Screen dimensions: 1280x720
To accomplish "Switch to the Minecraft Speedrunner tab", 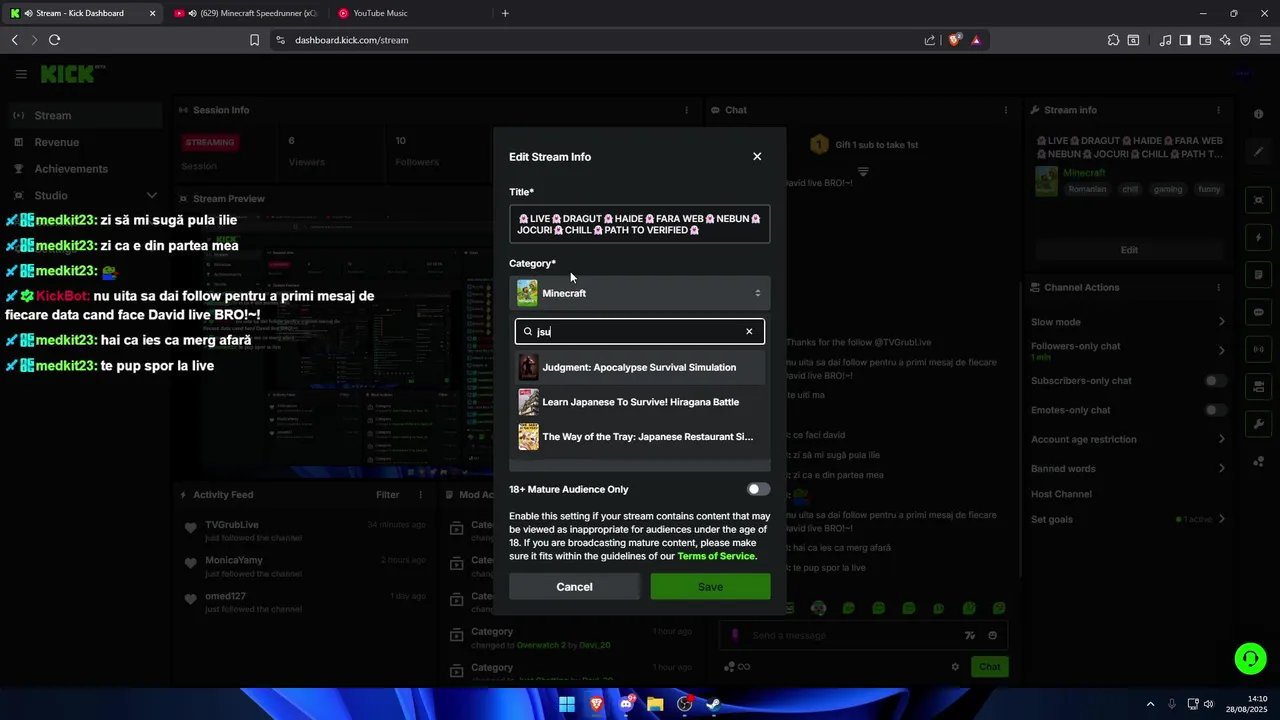I will (246, 13).
